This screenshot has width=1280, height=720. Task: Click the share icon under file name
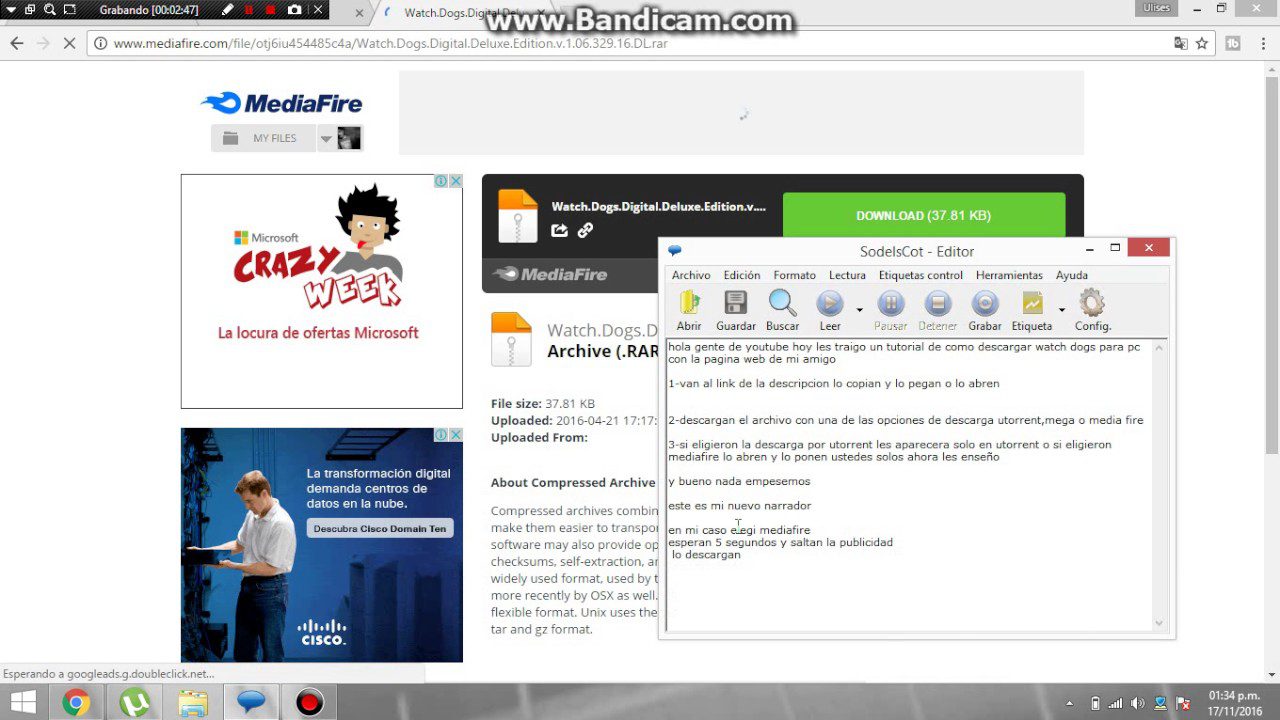point(560,230)
